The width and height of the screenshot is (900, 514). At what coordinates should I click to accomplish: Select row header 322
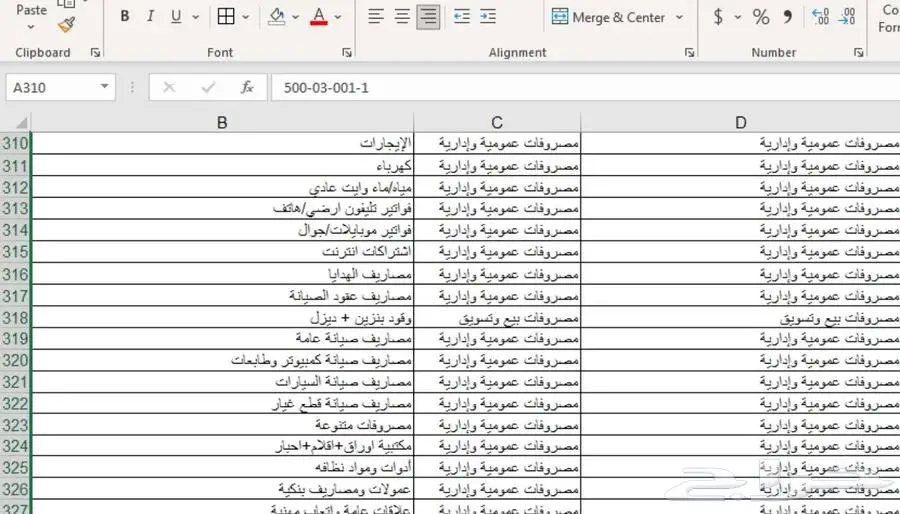pyautogui.click(x=15, y=404)
